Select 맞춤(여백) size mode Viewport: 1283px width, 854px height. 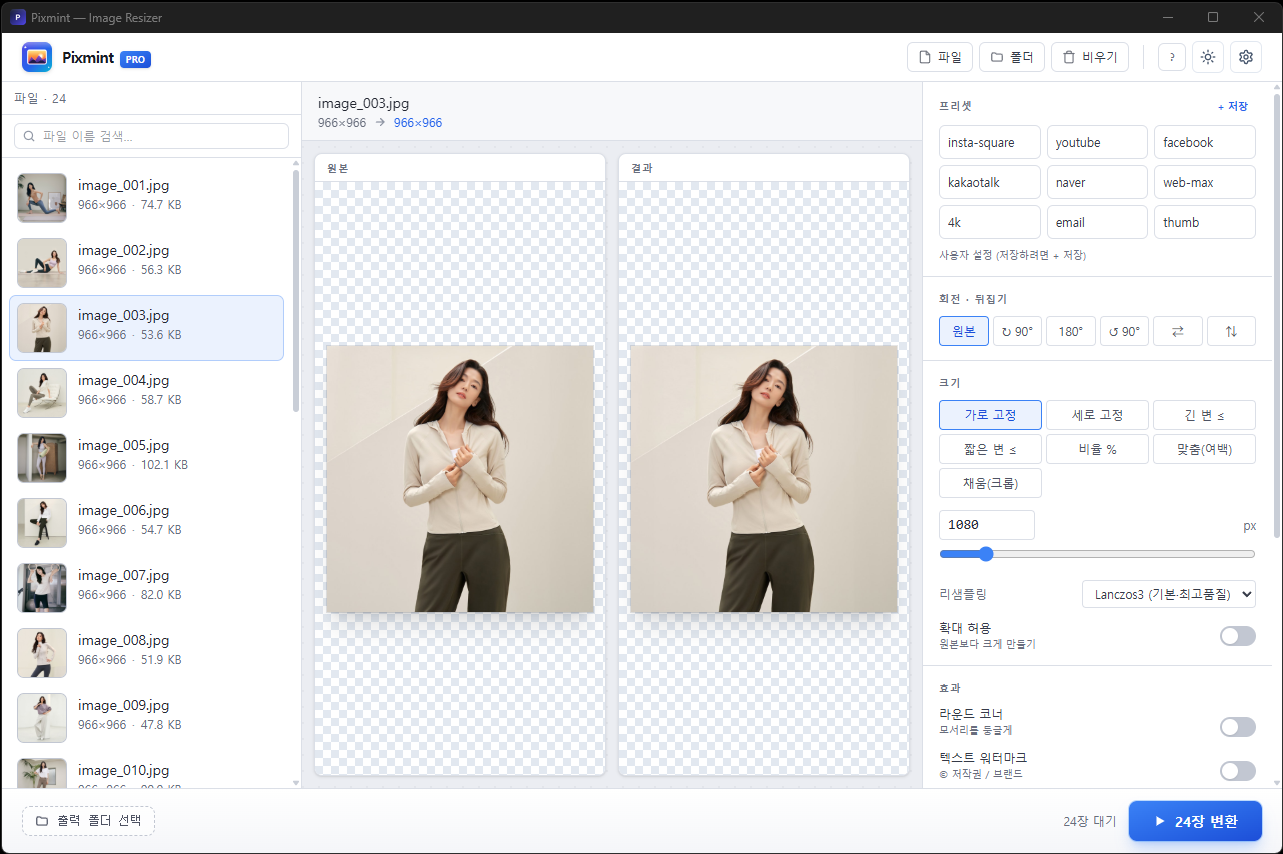pos(1205,449)
